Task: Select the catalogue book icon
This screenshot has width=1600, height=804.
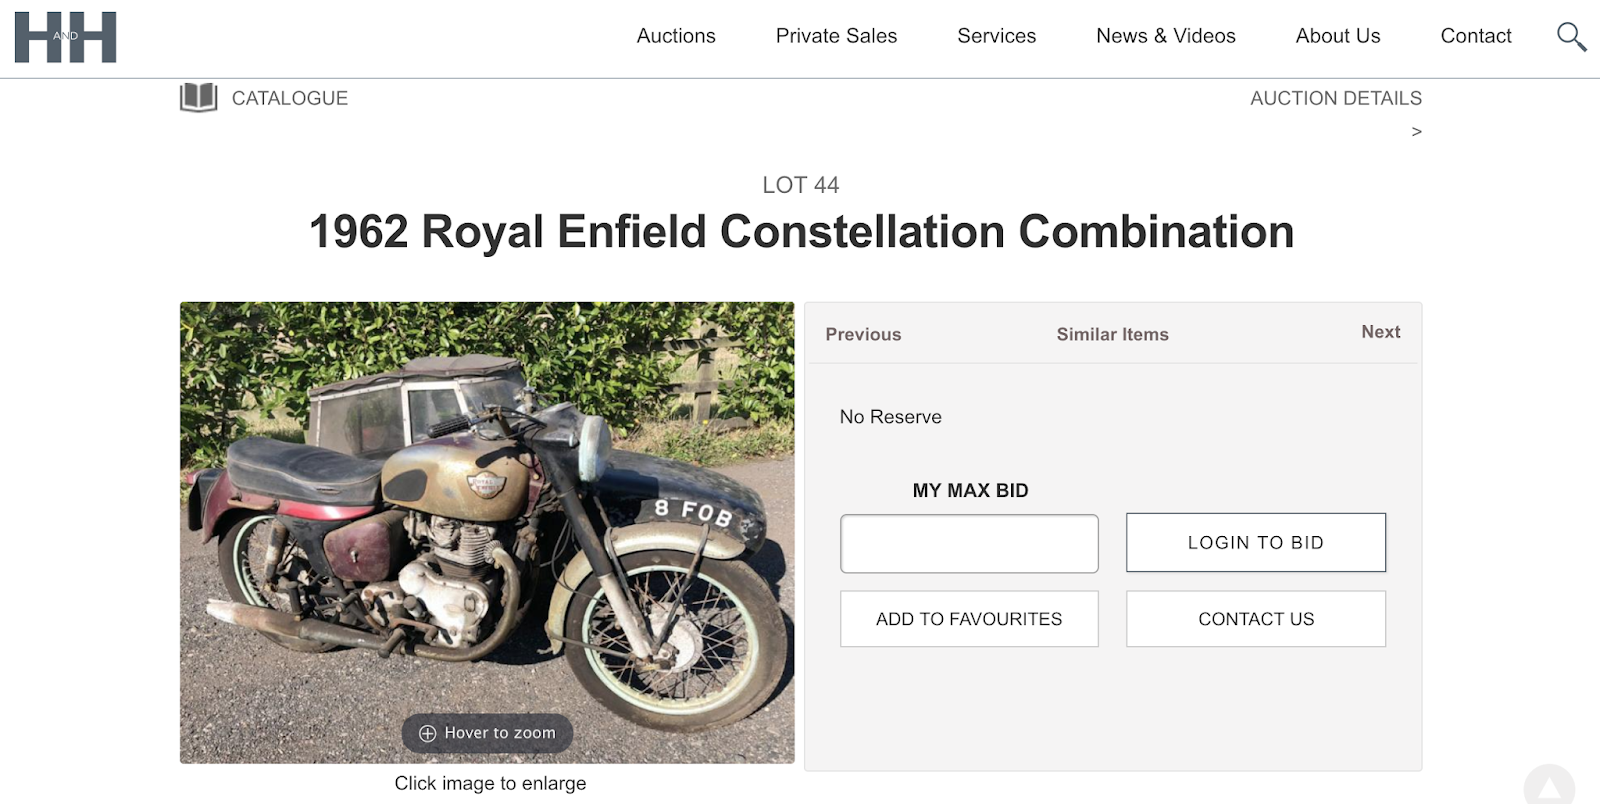Action: (x=197, y=97)
